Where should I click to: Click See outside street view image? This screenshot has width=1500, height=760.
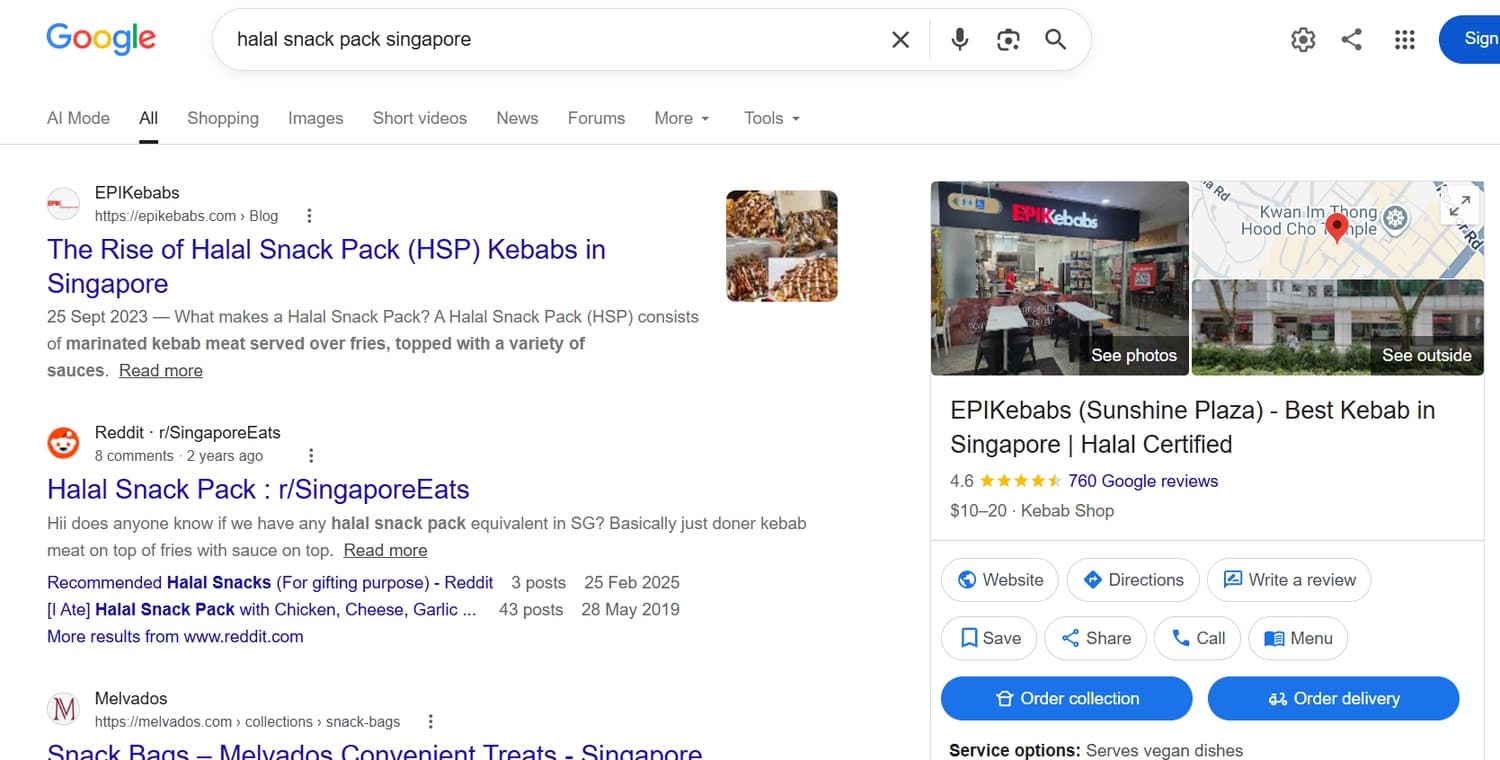click(x=1338, y=328)
